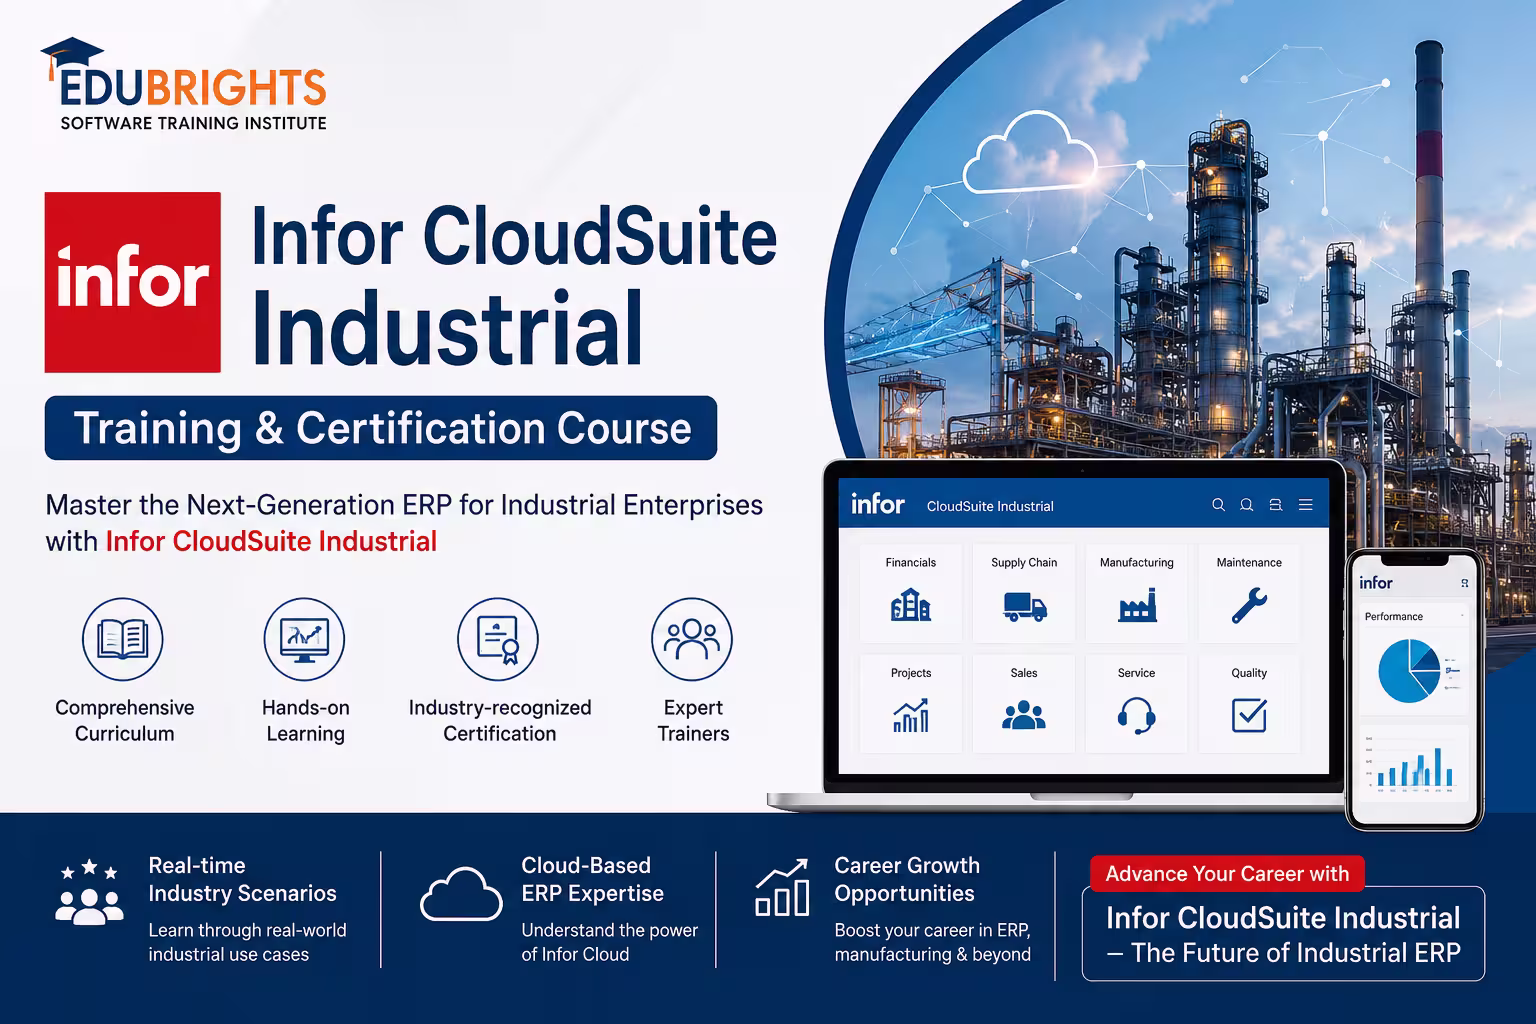1536x1024 pixels.
Task: Open the Financials building icon
Action: coord(910,605)
